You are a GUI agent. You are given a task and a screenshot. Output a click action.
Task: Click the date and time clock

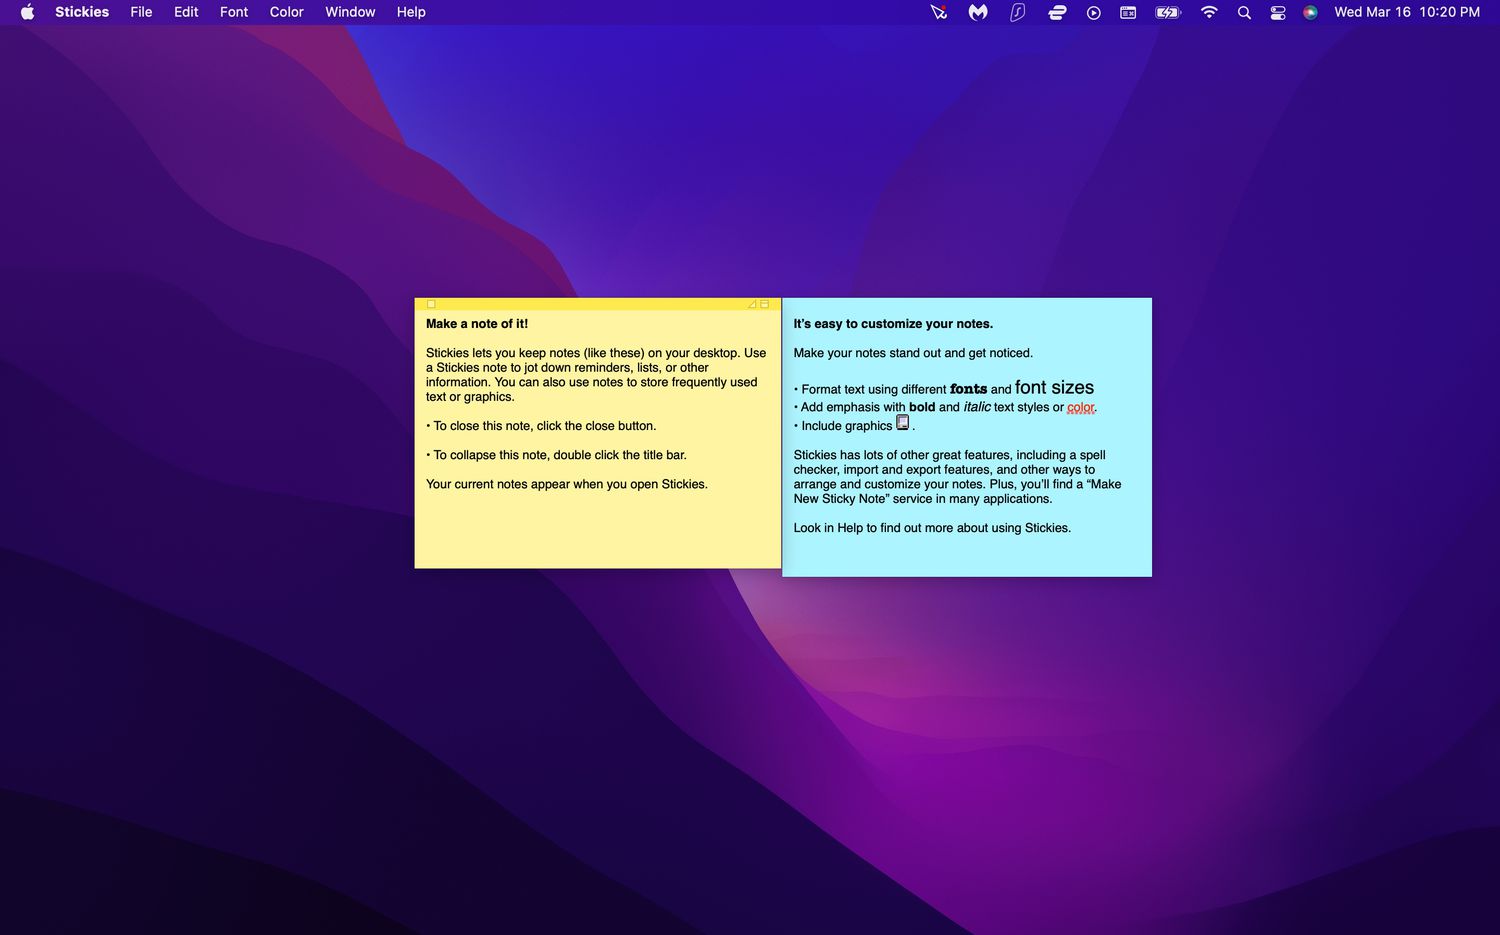tap(1406, 12)
